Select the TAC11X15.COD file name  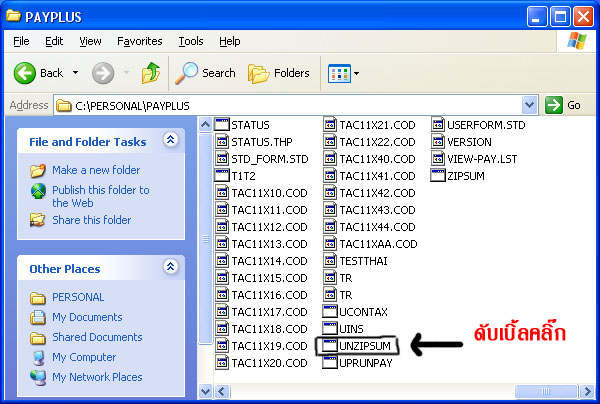point(269,278)
